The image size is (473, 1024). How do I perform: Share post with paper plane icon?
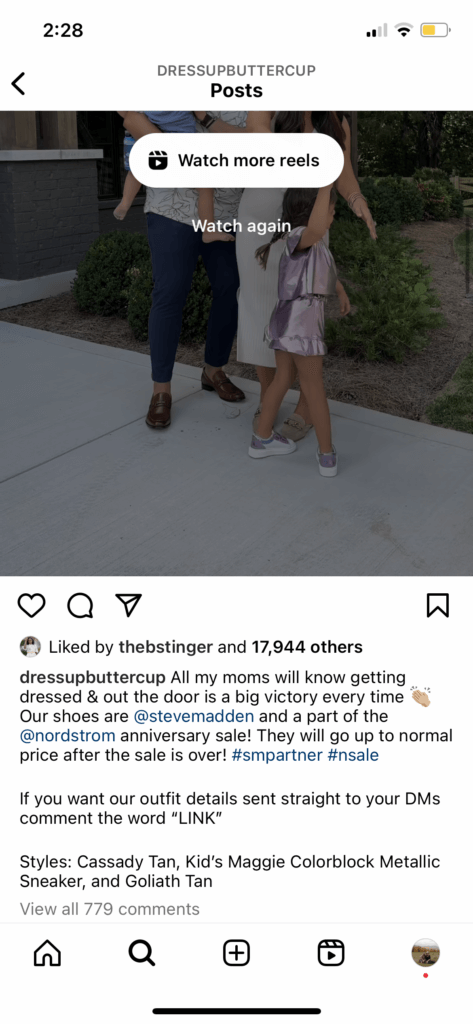pyautogui.click(x=129, y=605)
